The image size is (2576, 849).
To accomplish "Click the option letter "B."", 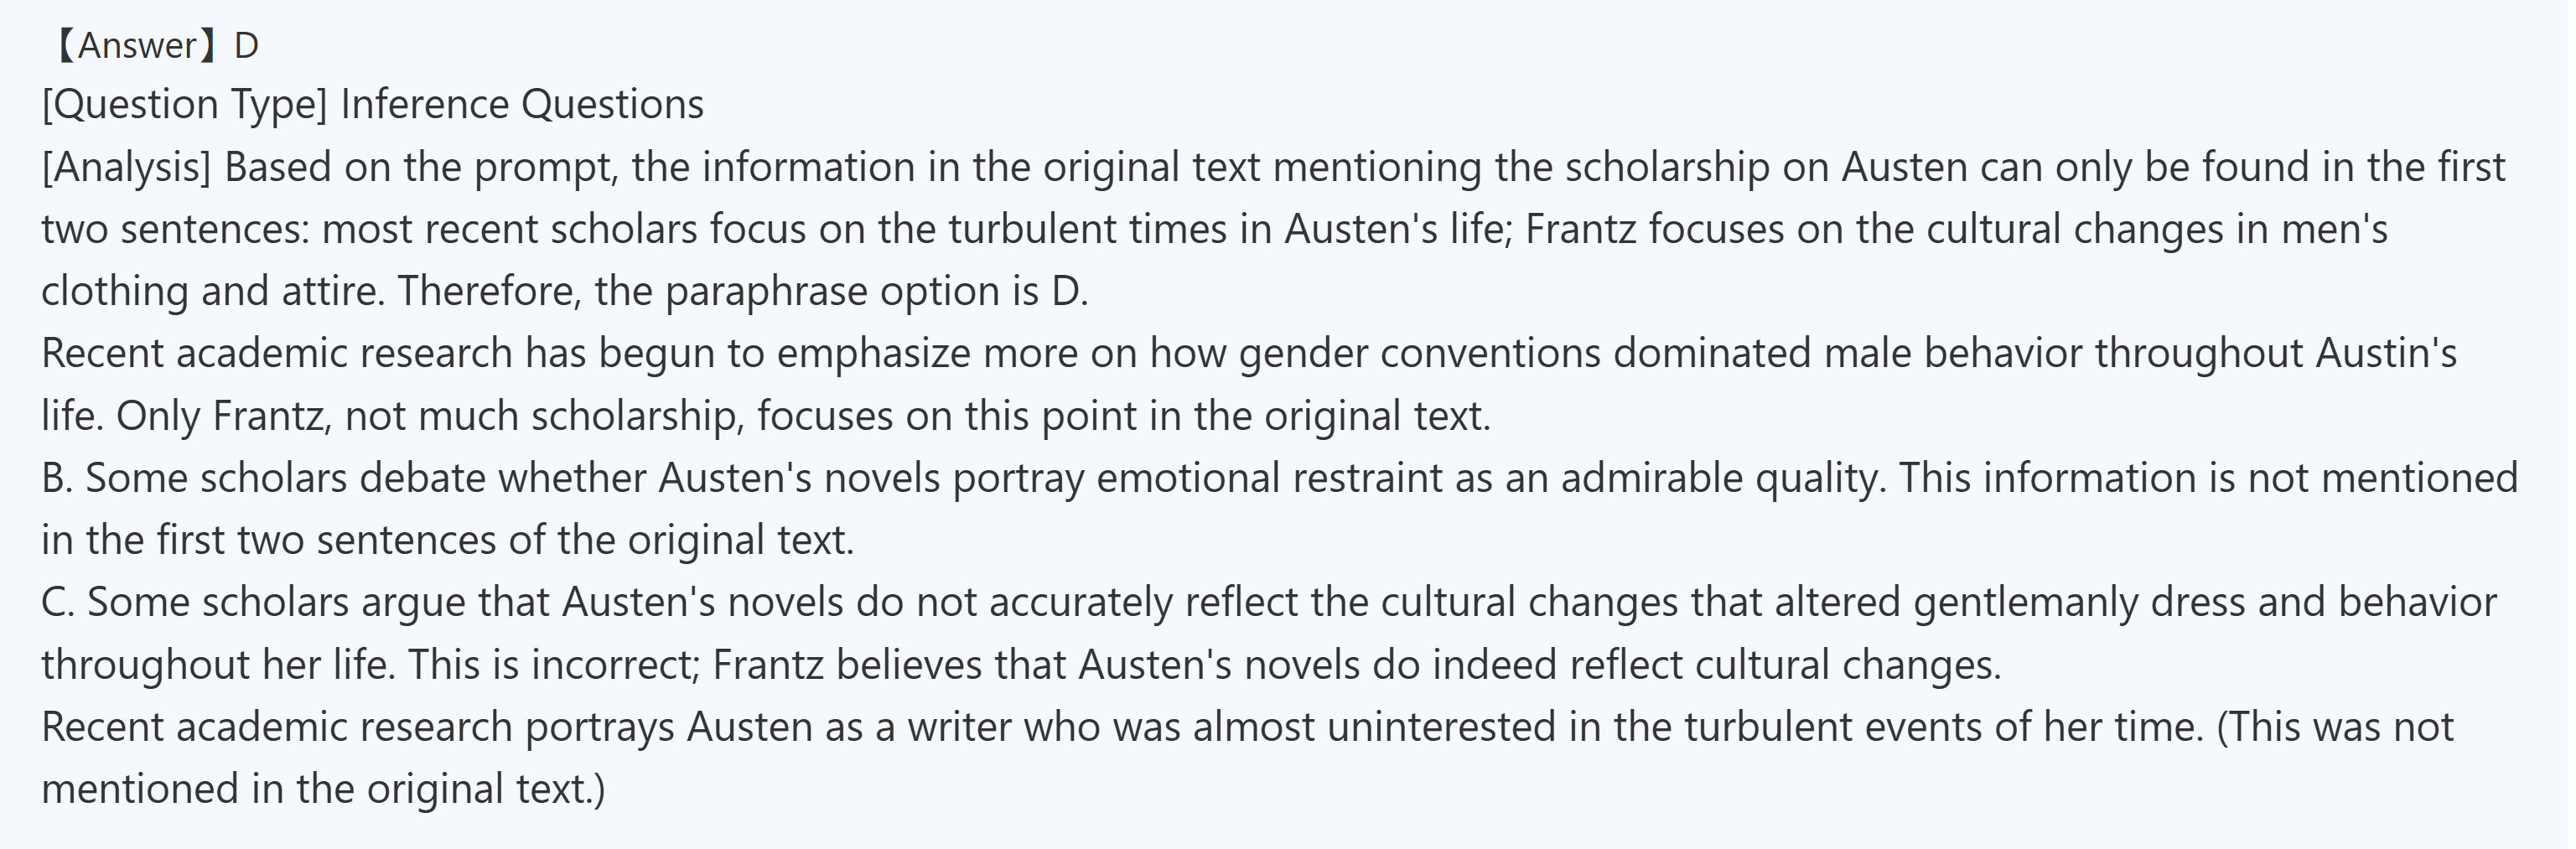I will (57, 478).
